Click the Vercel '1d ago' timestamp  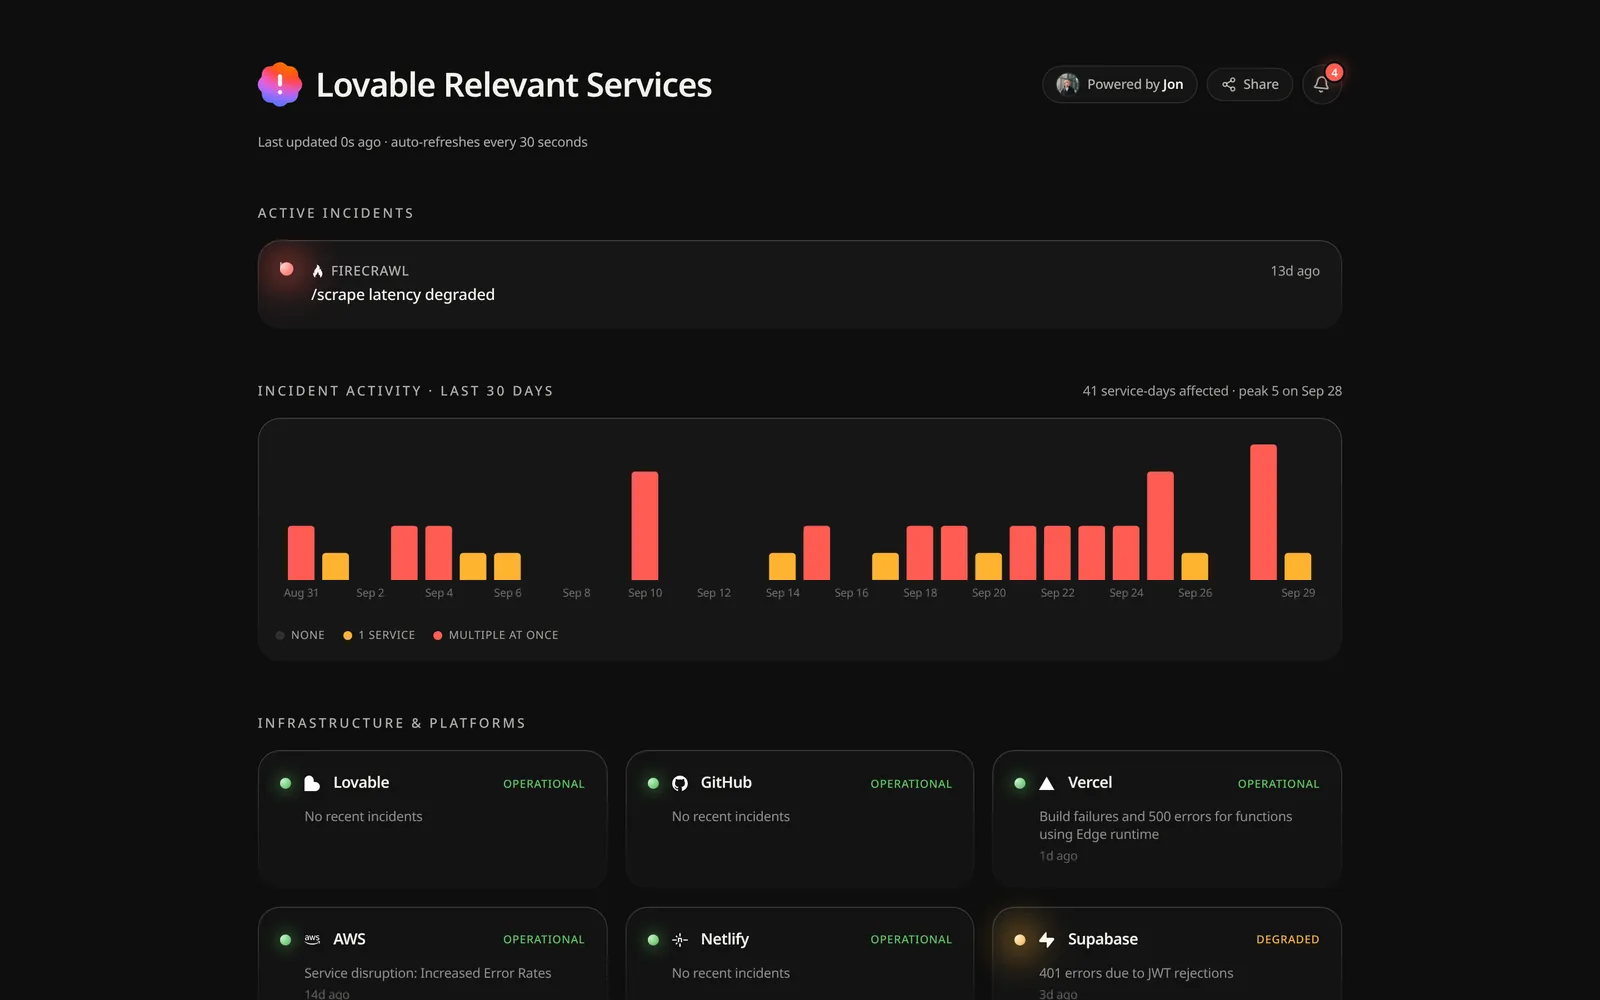1058,856
